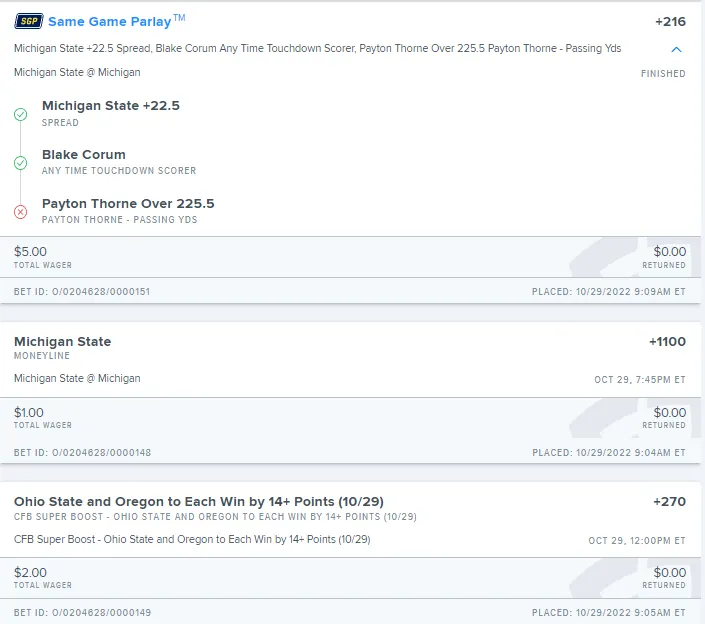The width and height of the screenshot is (705, 624).
Task: Click the SPREAD label
Action: click(x=60, y=123)
